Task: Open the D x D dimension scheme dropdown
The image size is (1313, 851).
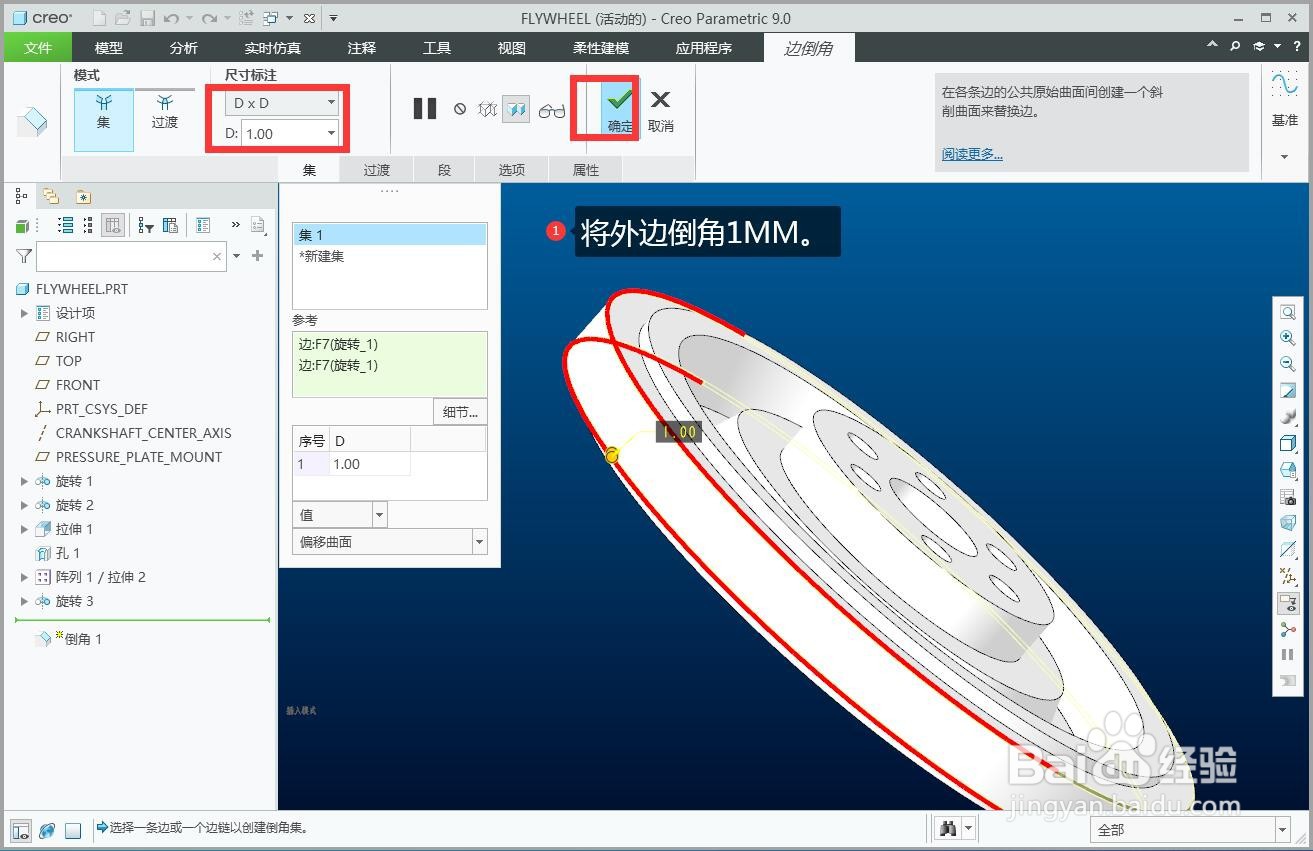Action: (282, 103)
